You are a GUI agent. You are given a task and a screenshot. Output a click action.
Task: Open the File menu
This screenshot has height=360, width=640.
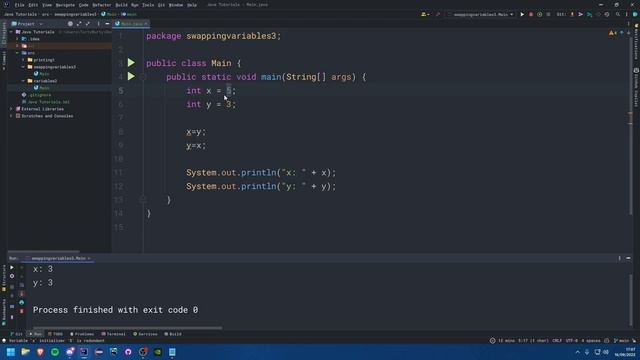19,5
